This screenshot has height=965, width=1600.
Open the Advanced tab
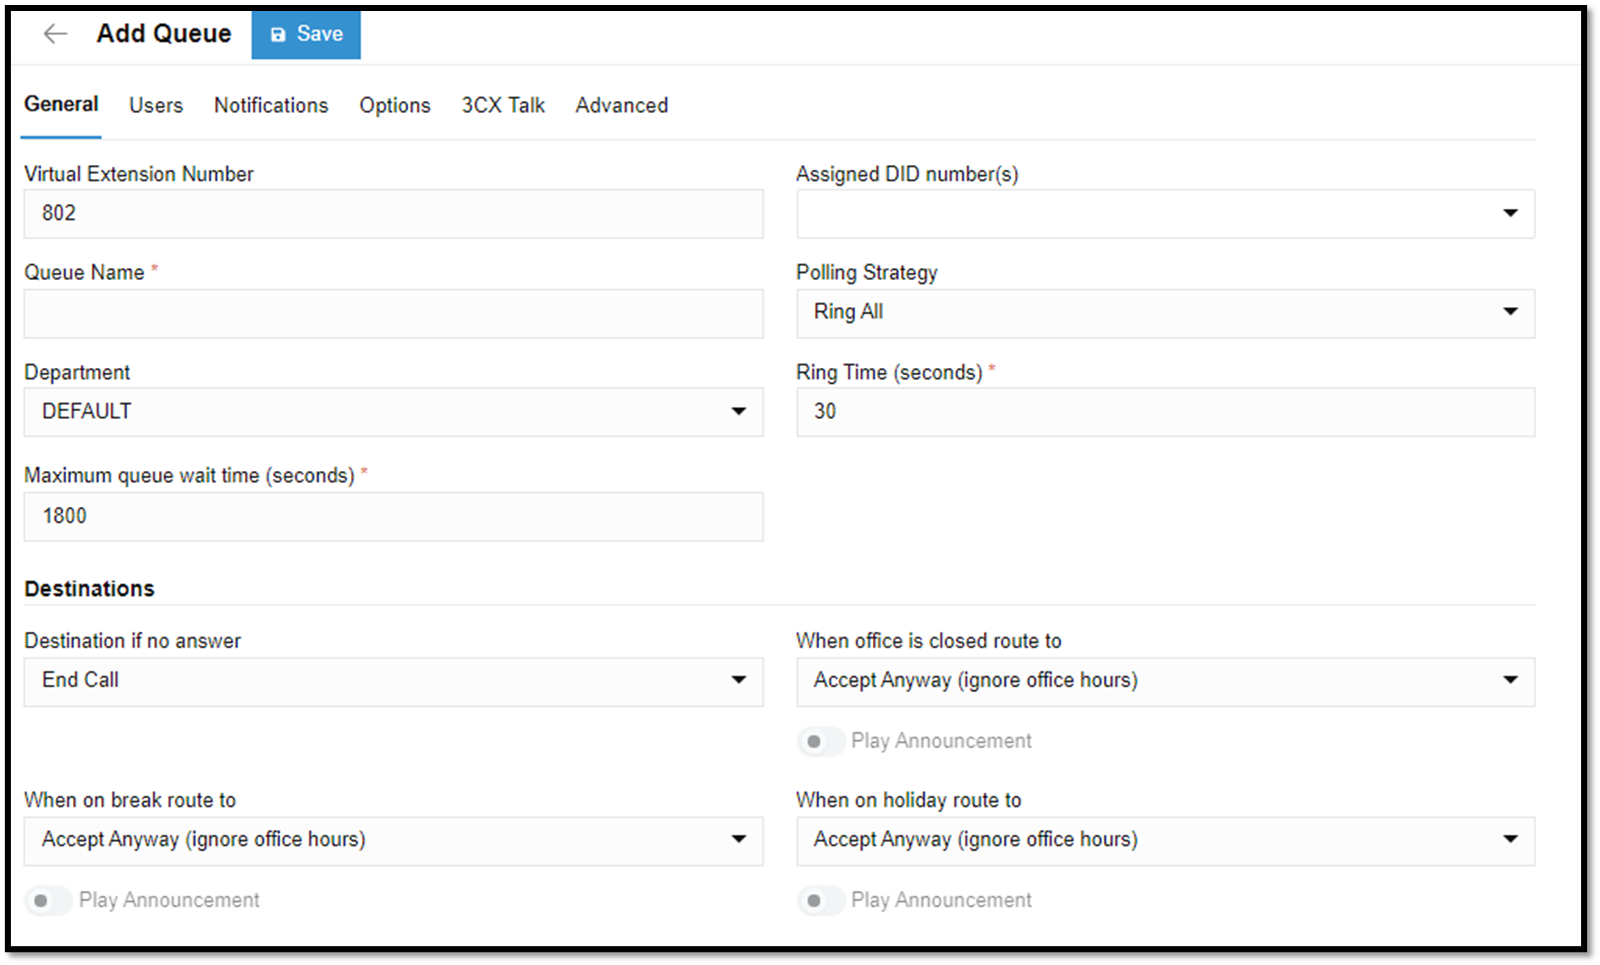point(621,105)
